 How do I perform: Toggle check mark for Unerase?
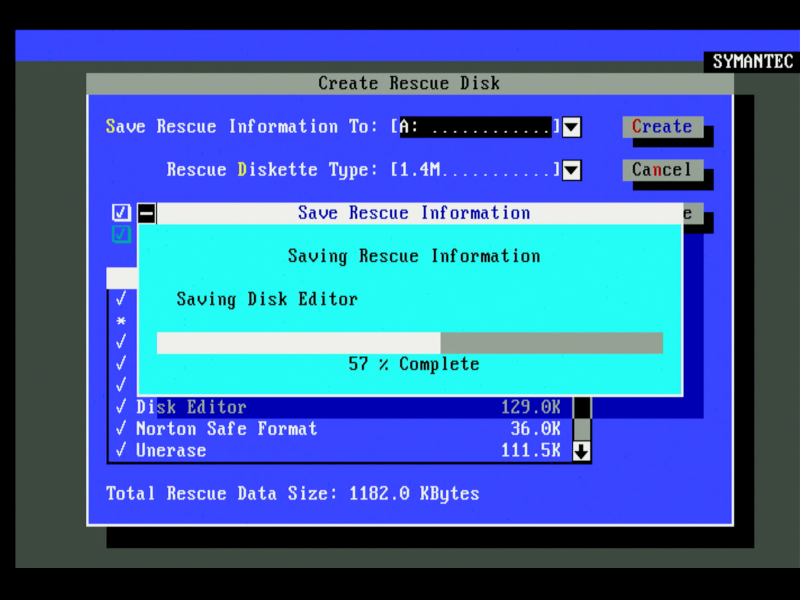[x=121, y=449]
